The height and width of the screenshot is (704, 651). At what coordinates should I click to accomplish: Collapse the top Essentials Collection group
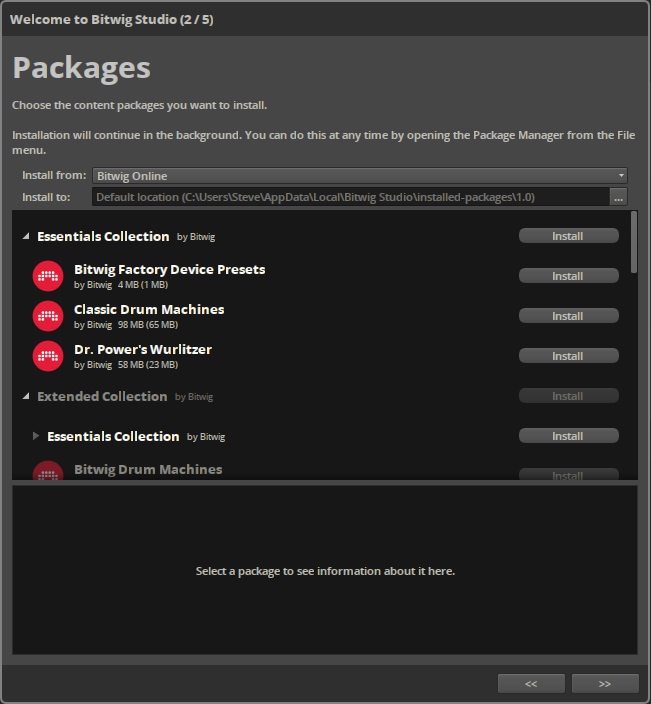click(26, 236)
